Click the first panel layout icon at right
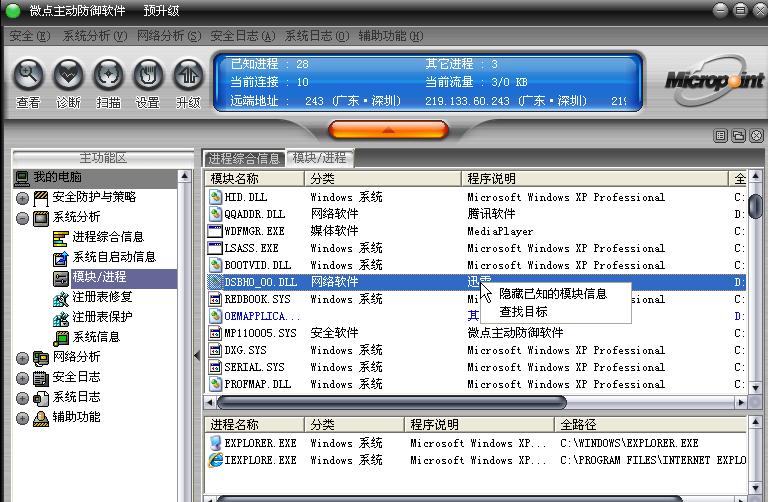Screen dimensions: 768x502 point(720,136)
